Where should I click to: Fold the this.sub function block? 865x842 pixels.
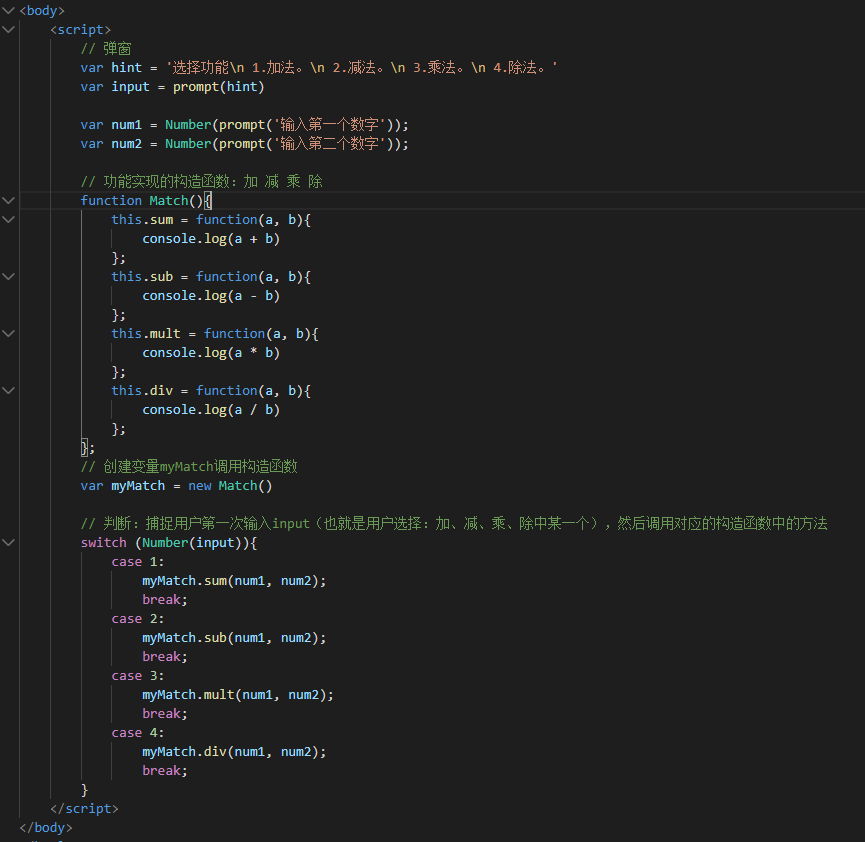pos(8,276)
